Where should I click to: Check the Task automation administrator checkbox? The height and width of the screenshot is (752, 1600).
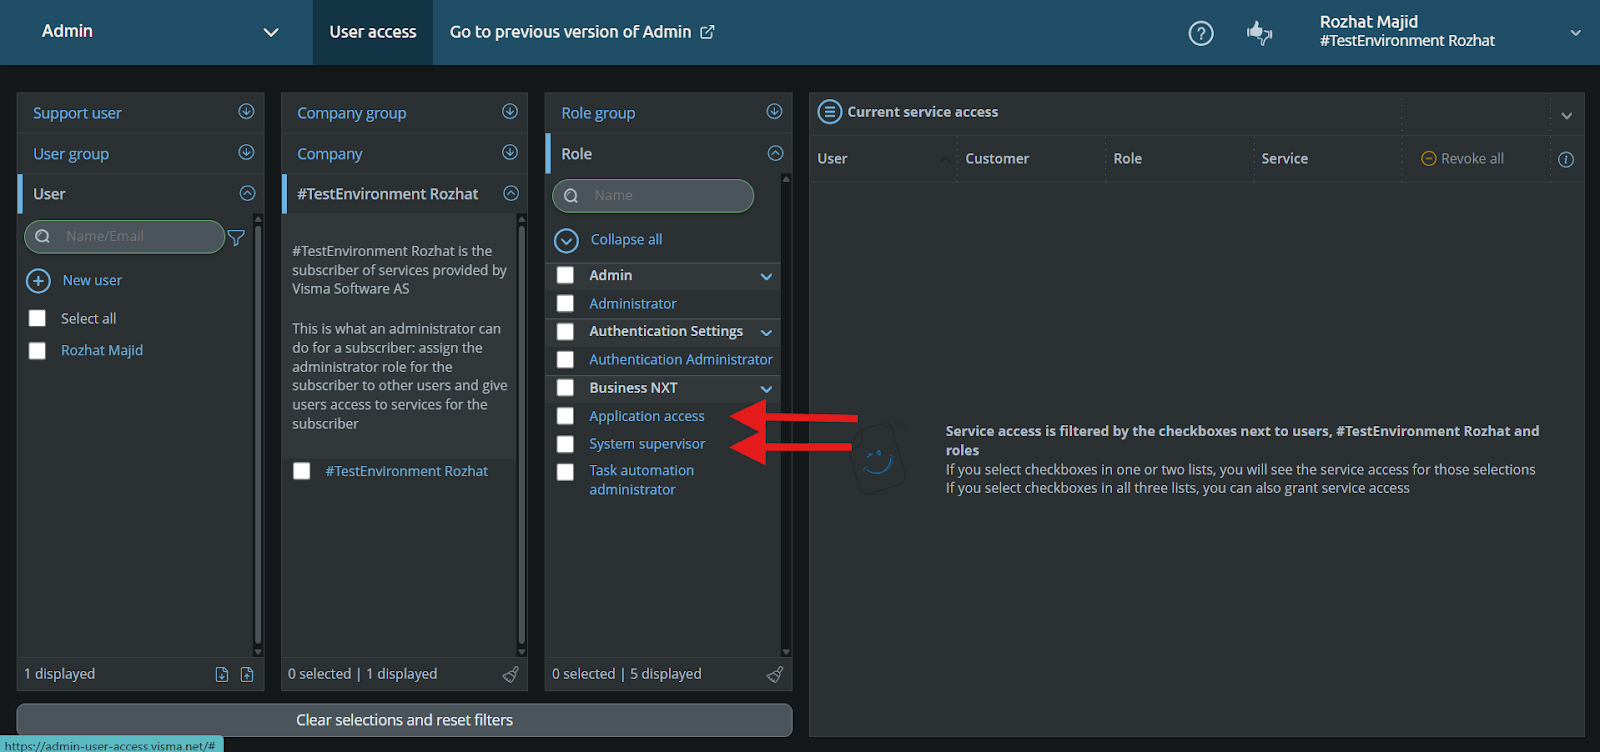[565, 472]
